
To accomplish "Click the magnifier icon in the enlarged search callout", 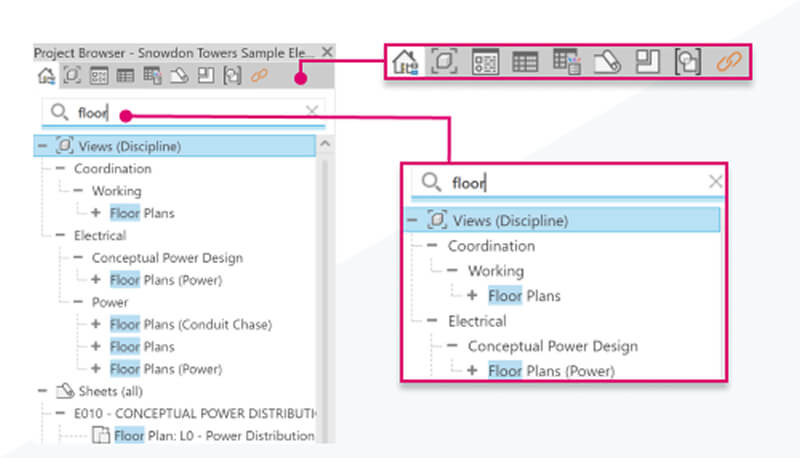I will point(431,182).
